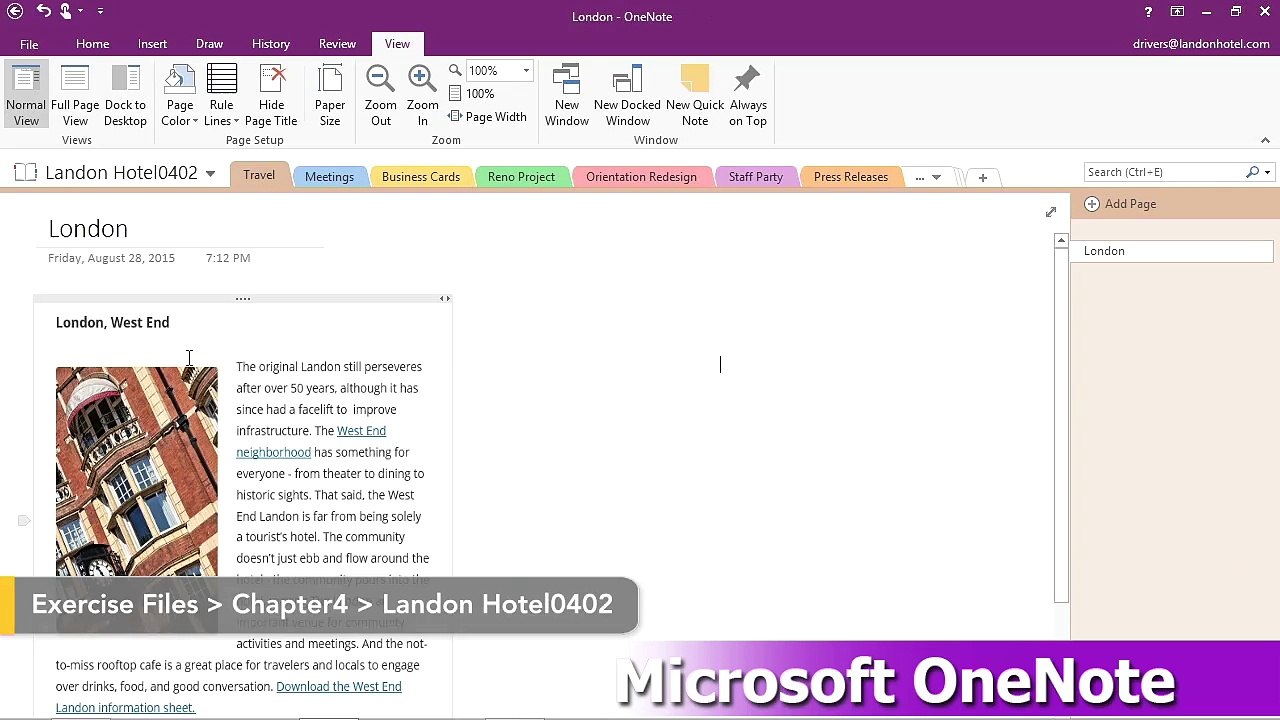This screenshot has width=1280, height=720.
Task: Hide the page title
Action: pyautogui.click(x=271, y=97)
